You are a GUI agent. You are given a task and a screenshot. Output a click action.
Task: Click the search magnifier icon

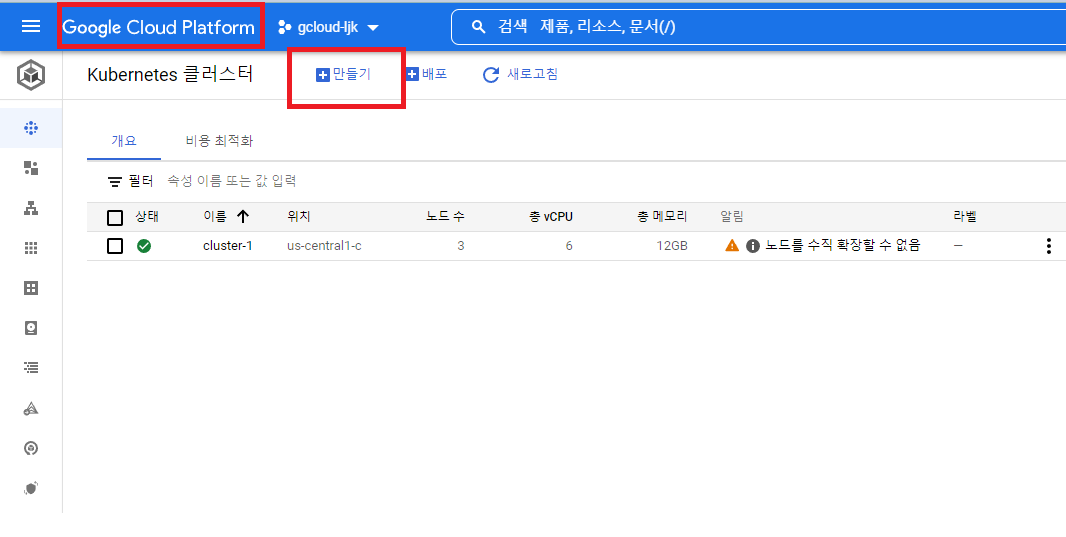479,27
